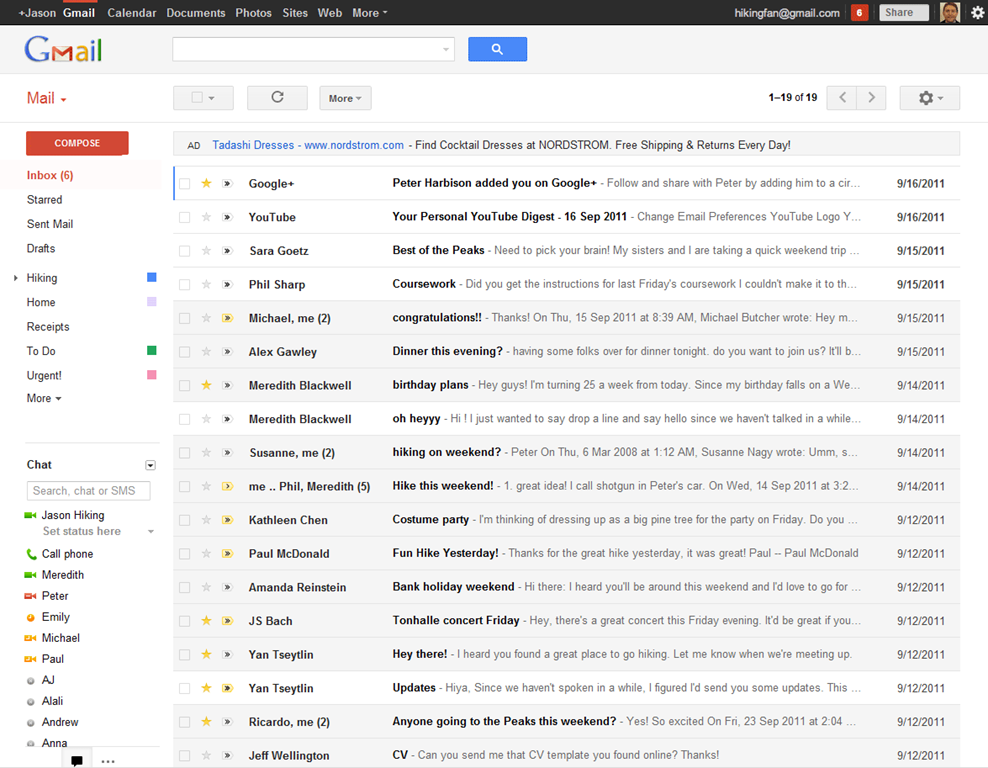The height and width of the screenshot is (768, 988).
Task: Check the box for the JS Bach email
Action: point(184,621)
